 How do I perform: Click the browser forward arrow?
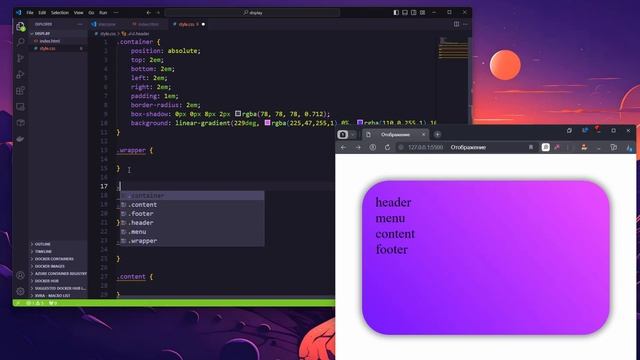pos(358,147)
